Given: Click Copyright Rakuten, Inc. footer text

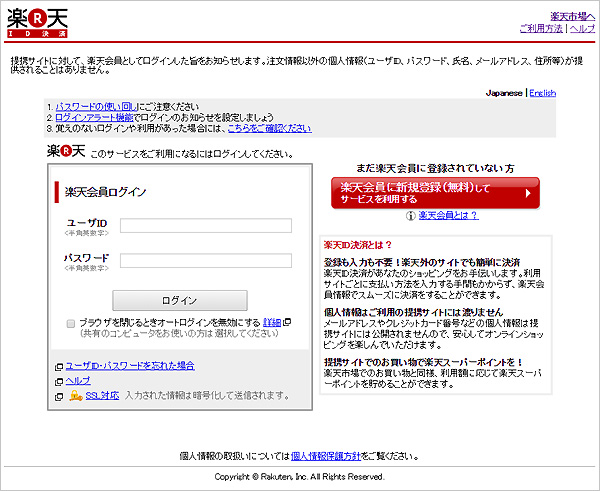Looking at the screenshot, I should click(299, 477).
